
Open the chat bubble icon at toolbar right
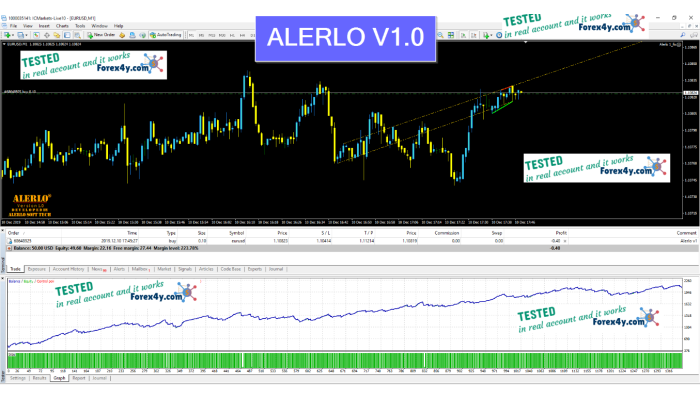[694, 35]
